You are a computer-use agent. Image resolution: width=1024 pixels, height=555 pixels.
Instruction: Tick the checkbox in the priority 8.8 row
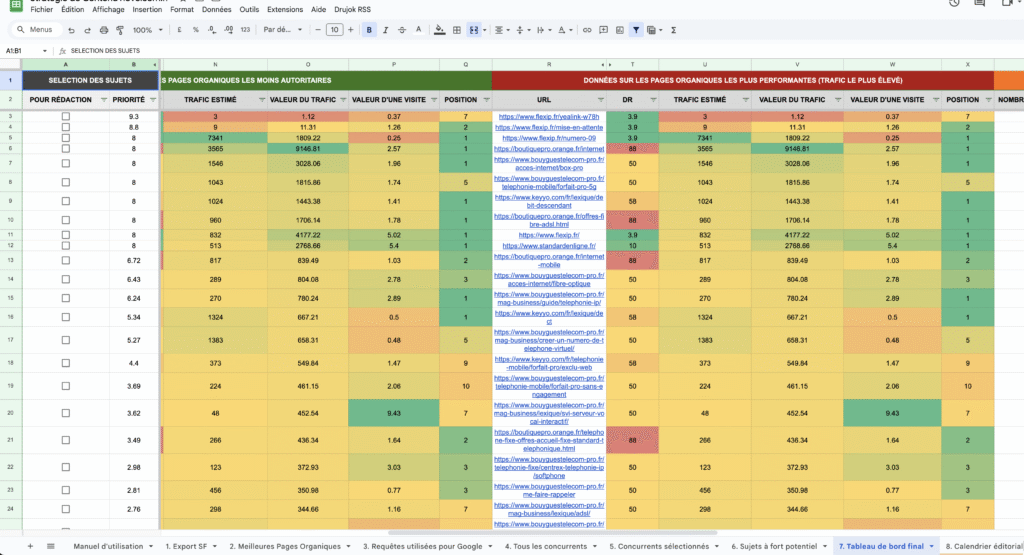(x=65, y=127)
